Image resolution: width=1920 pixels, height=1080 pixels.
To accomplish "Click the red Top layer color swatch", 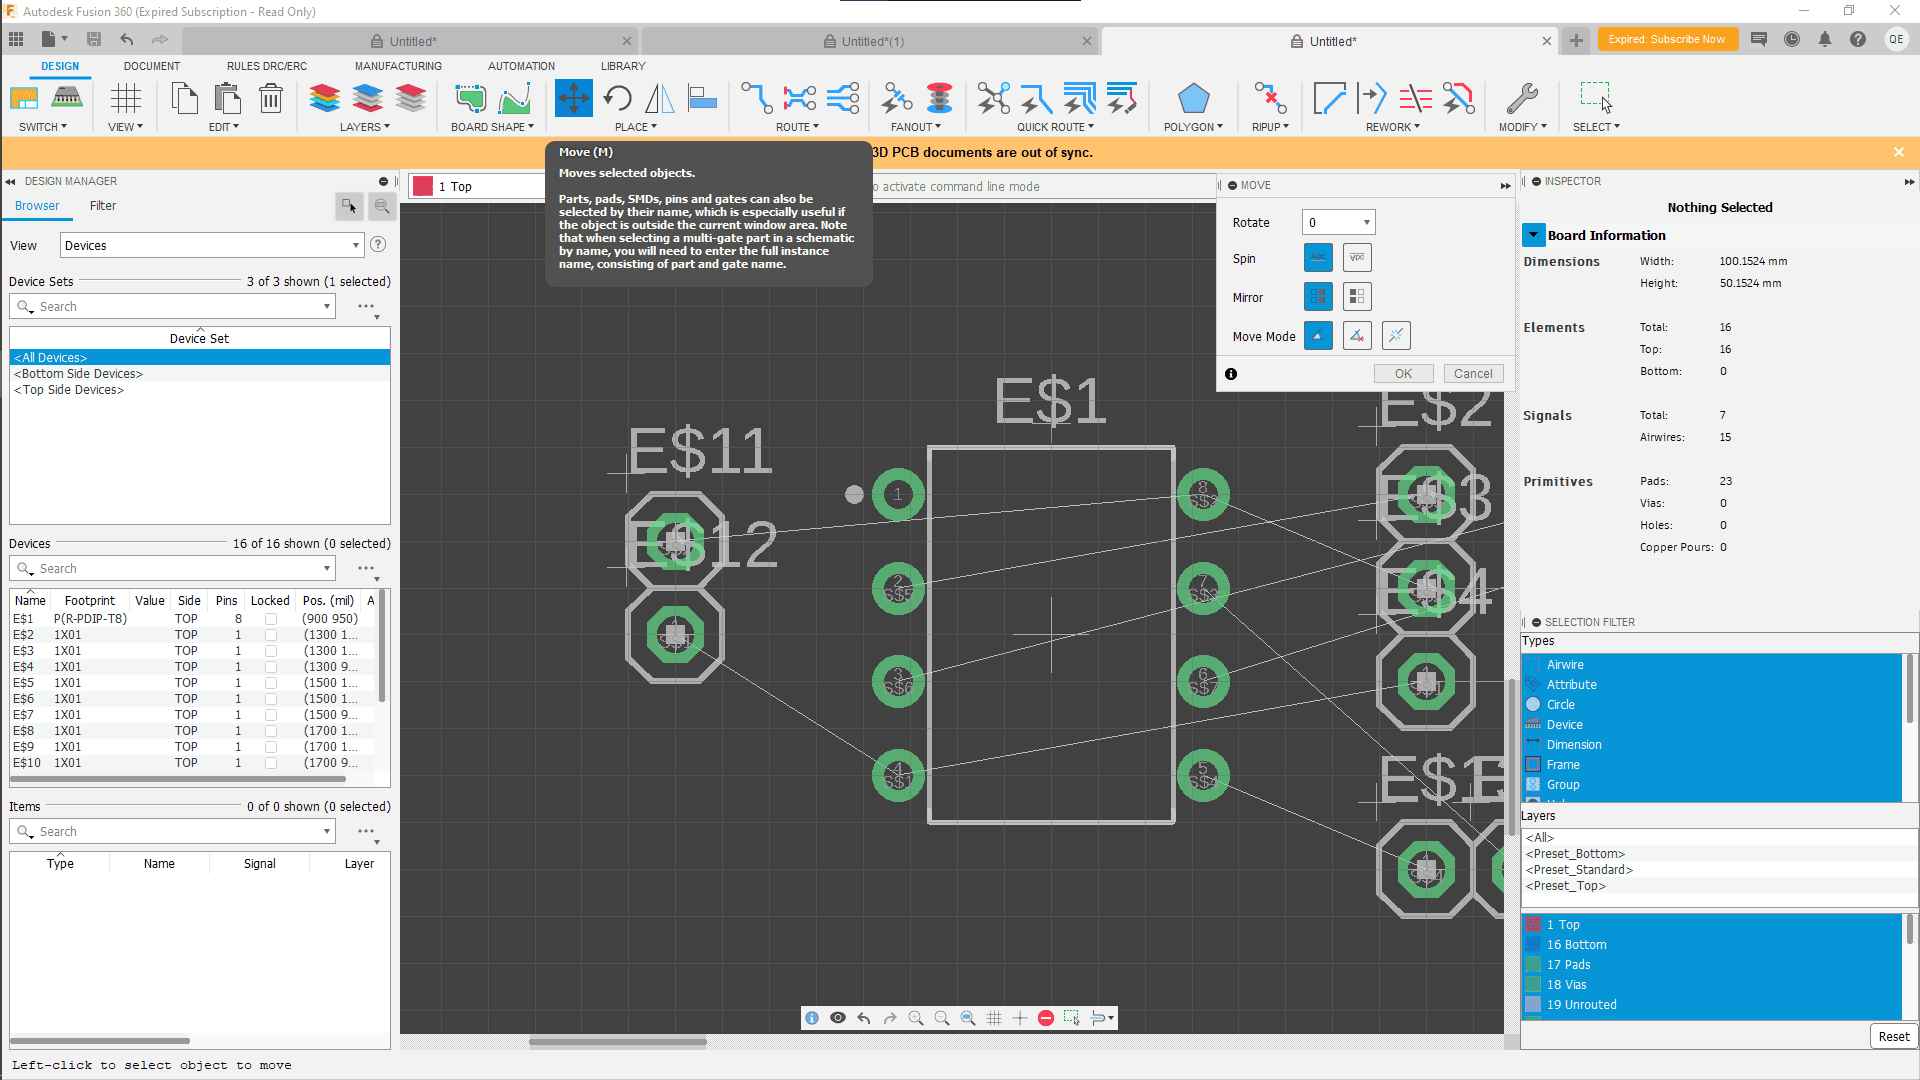I will [x=423, y=187].
